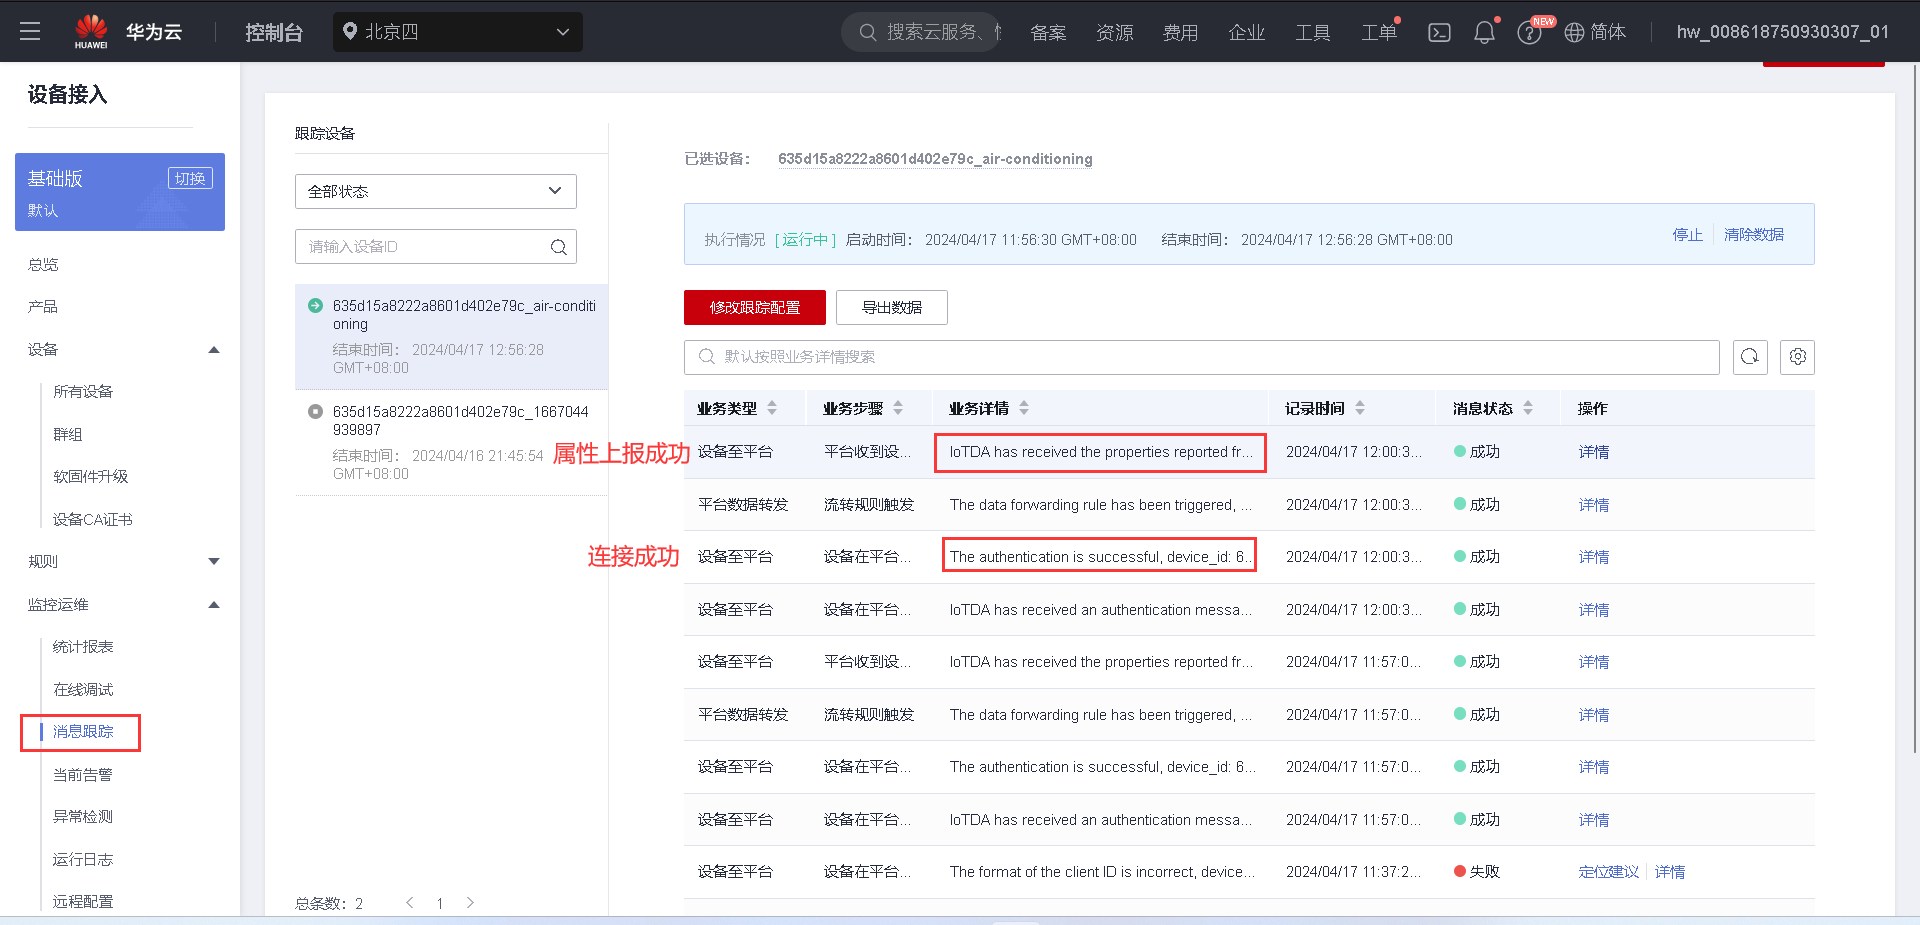Click the 修改跟踪配置 button
Viewport: 1920px width, 925px height.
754,307
